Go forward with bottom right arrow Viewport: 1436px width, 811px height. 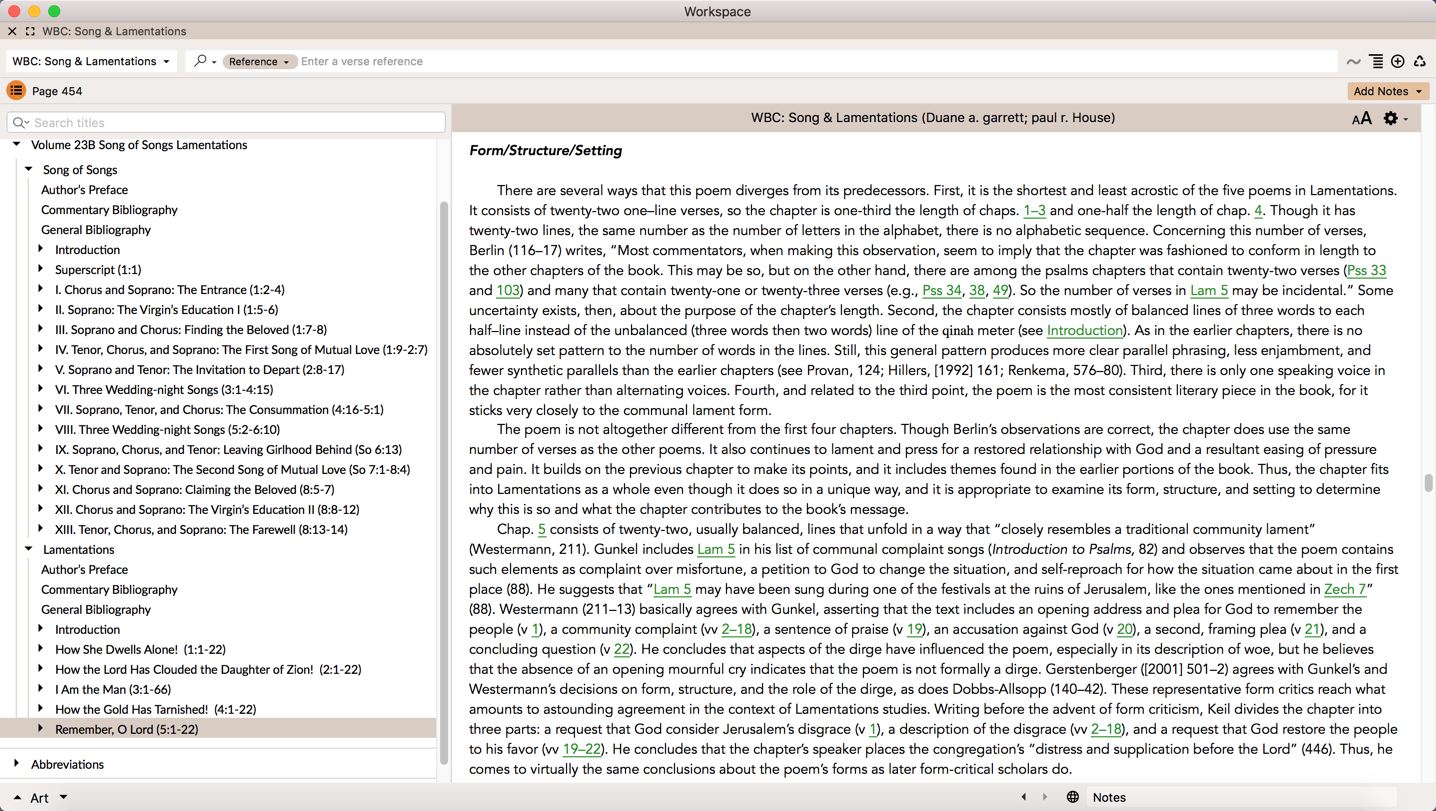pyautogui.click(x=1045, y=797)
